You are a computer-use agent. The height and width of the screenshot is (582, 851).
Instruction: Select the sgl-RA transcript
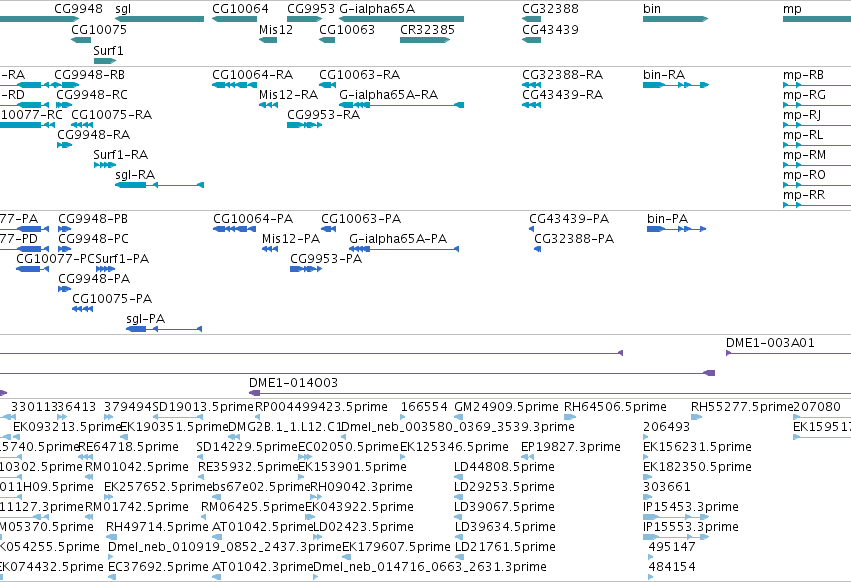(x=160, y=185)
